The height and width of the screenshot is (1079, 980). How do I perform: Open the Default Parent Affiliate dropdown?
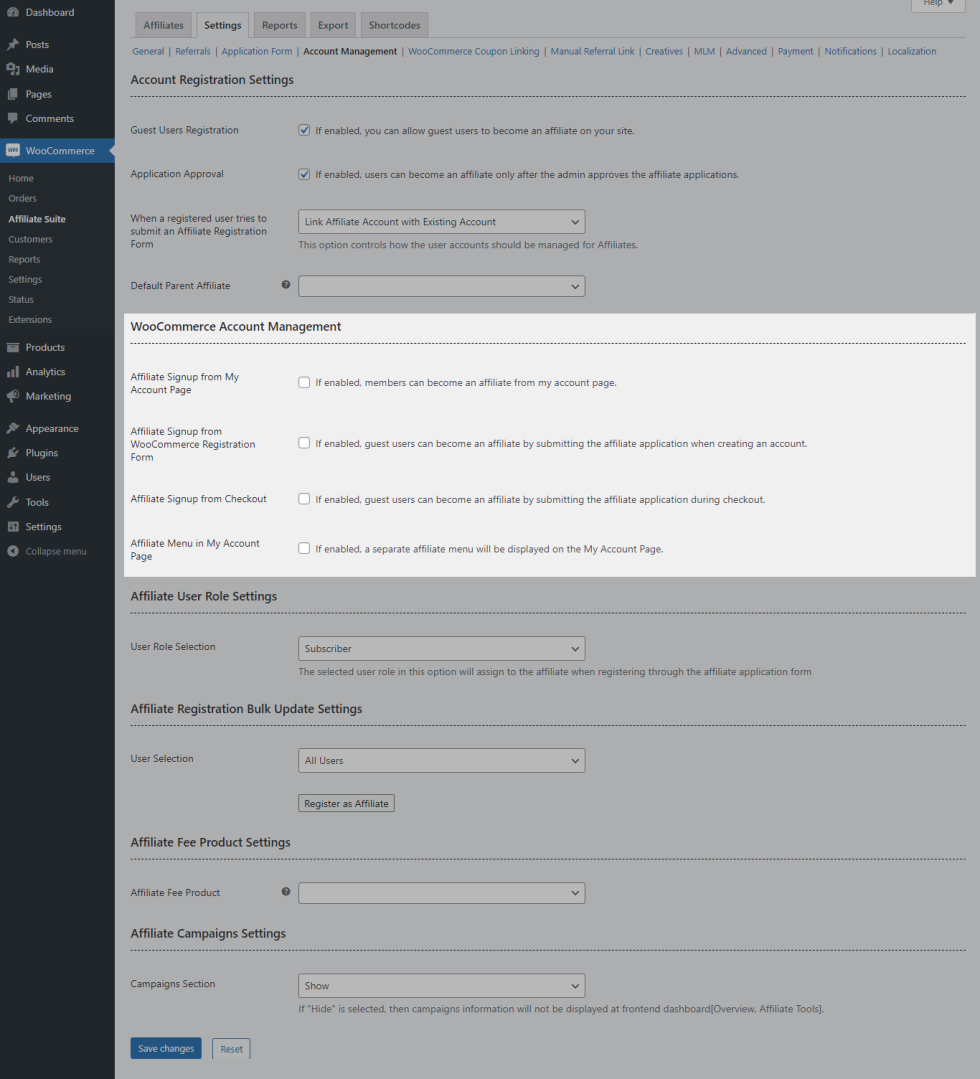(x=441, y=286)
